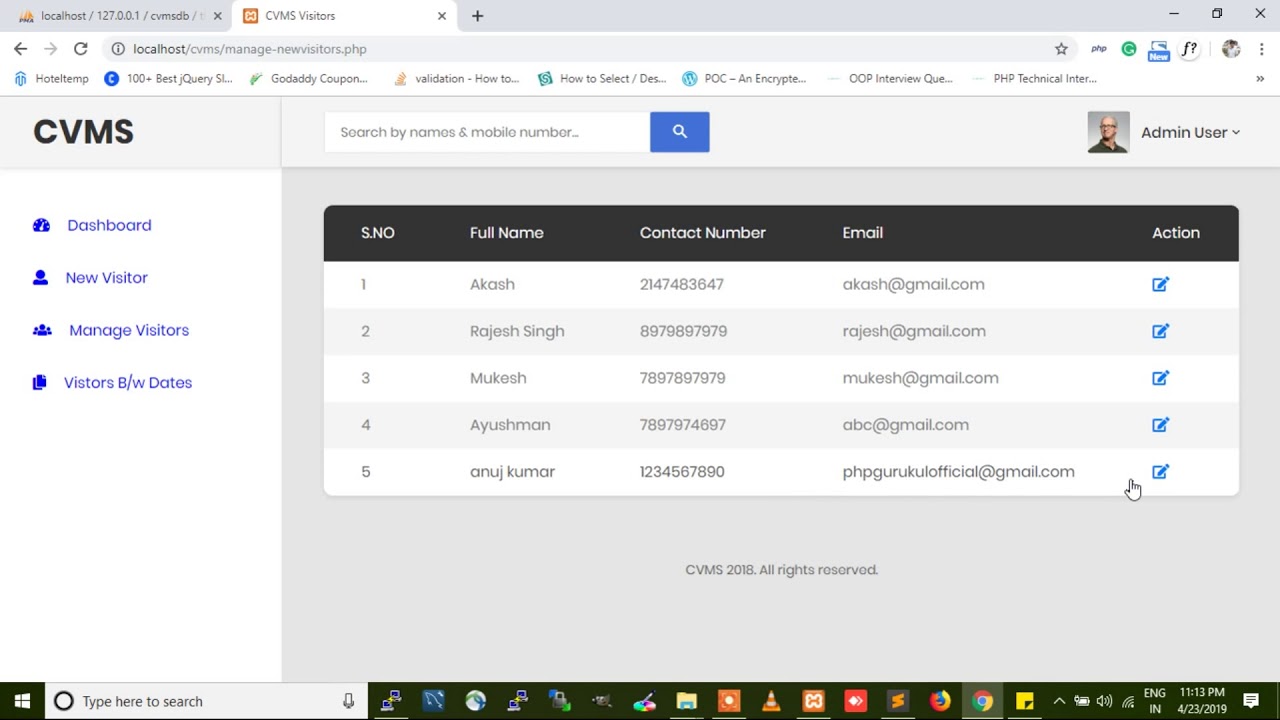Open edit icon for Rajesh Singh
The height and width of the screenshot is (720, 1280).
(1160, 331)
